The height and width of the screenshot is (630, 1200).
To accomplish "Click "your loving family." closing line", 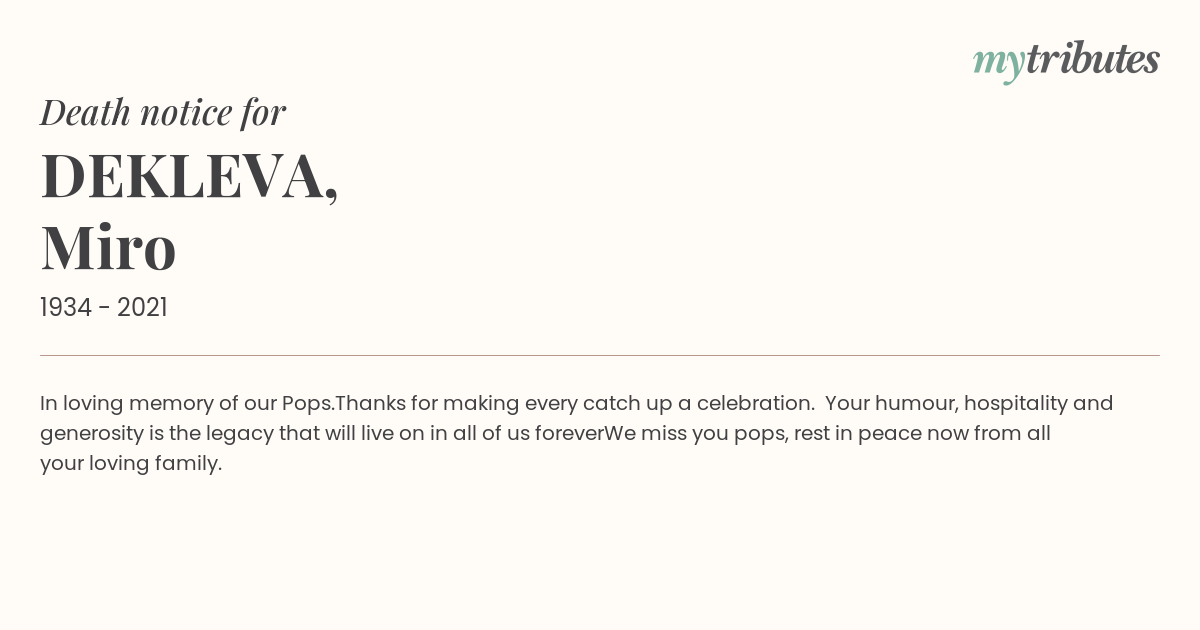I will point(131,464).
